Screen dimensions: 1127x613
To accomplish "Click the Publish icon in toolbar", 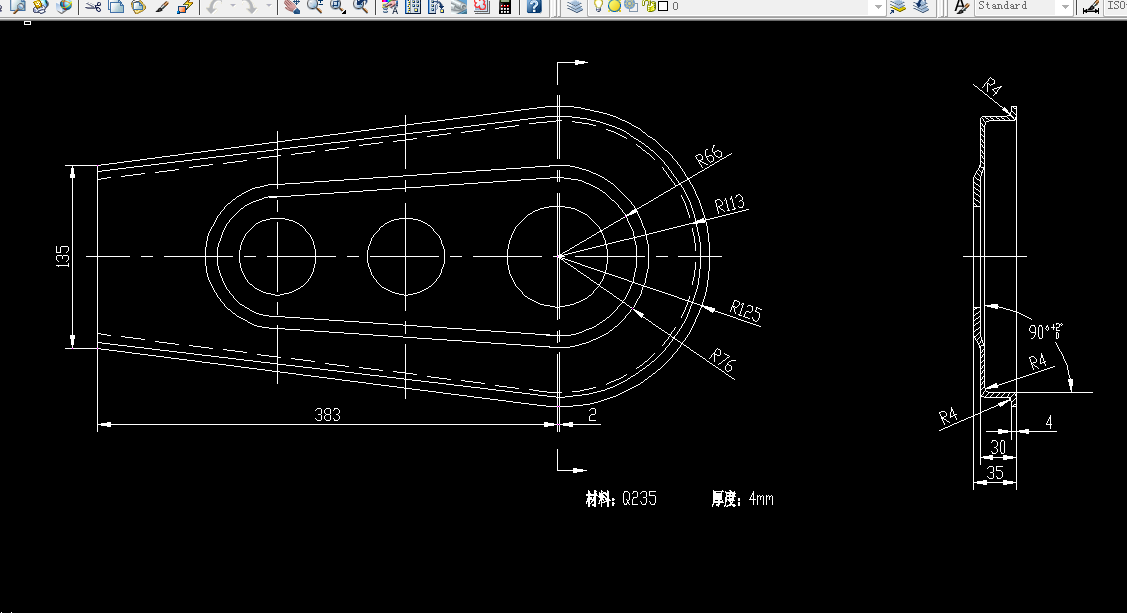I will coord(40,6).
